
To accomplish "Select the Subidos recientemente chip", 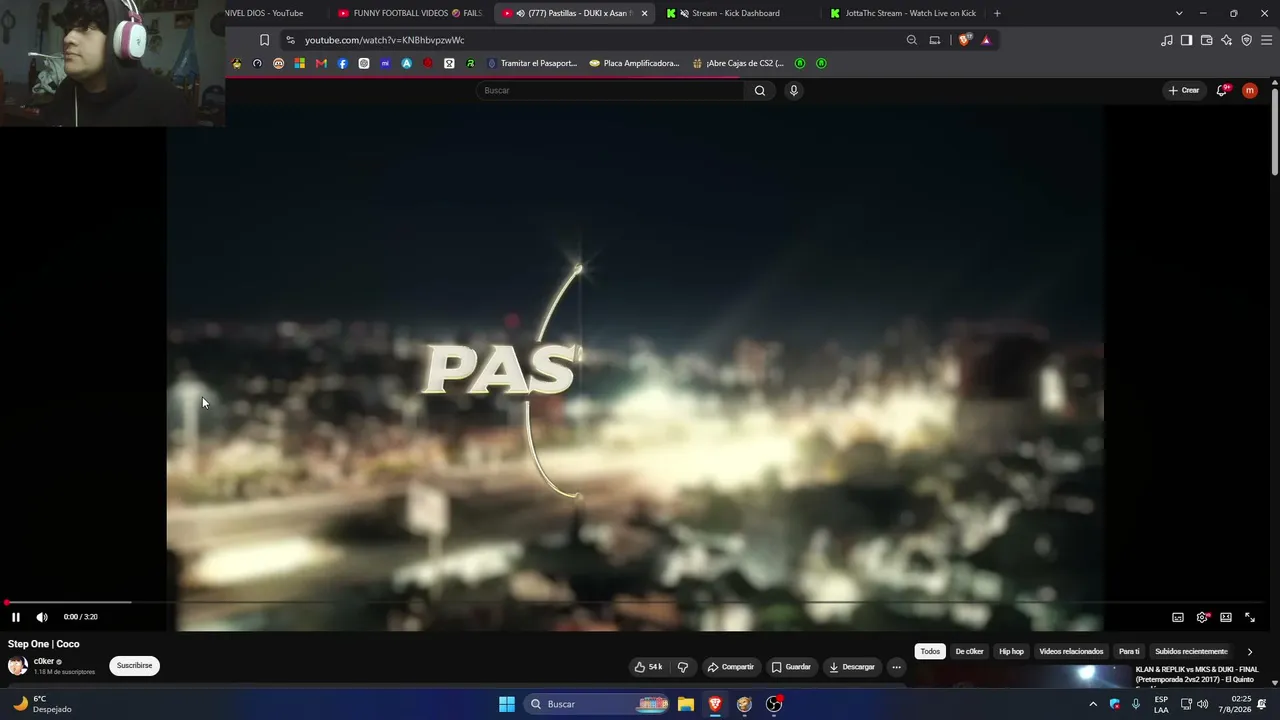I will click(1191, 651).
